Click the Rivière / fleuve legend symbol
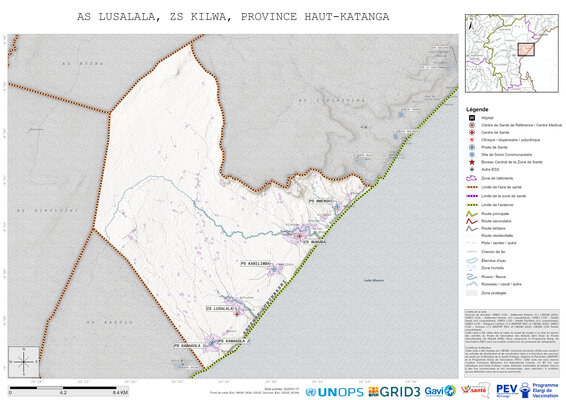 472,277
